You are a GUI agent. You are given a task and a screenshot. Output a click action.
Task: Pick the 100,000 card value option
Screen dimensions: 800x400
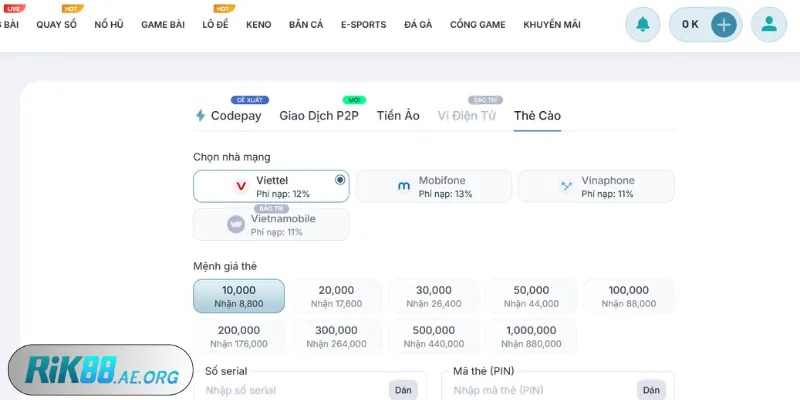coord(629,296)
